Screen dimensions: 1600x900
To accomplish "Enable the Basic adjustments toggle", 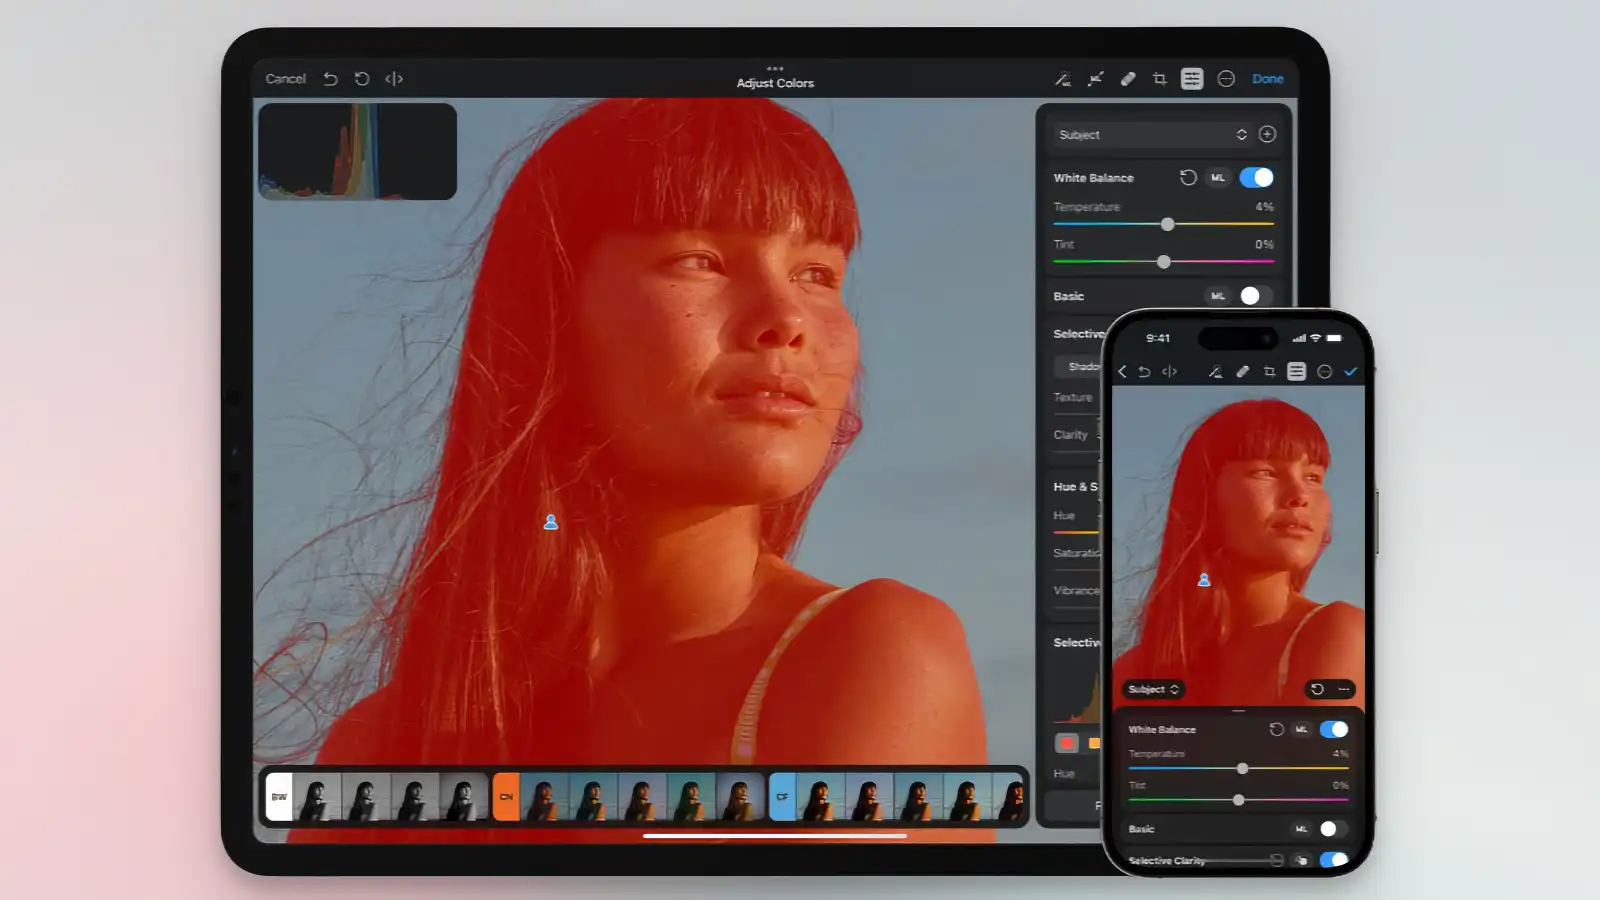I will [1256, 296].
